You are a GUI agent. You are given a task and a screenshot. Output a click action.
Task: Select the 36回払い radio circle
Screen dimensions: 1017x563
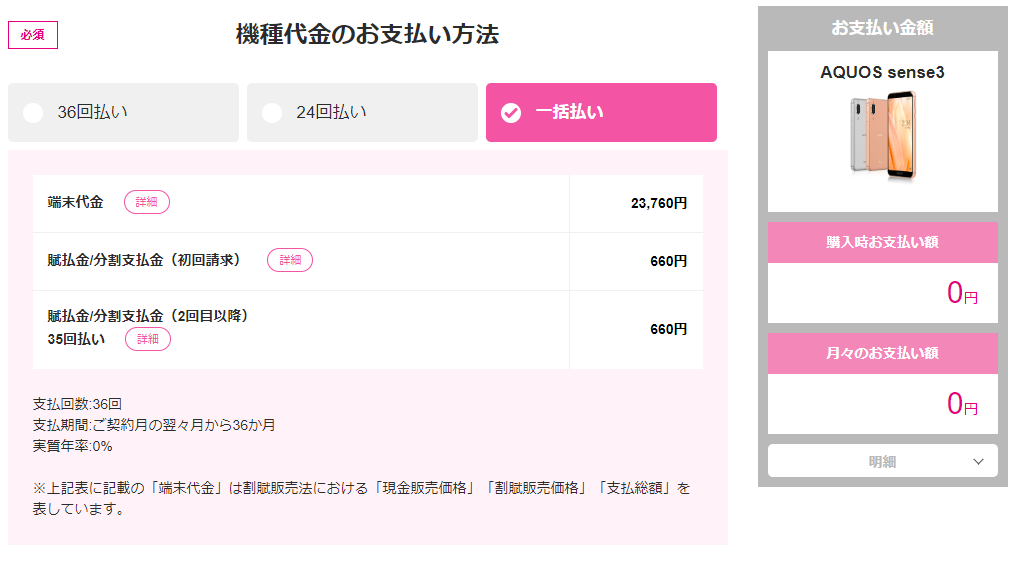click(x=33, y=113)
